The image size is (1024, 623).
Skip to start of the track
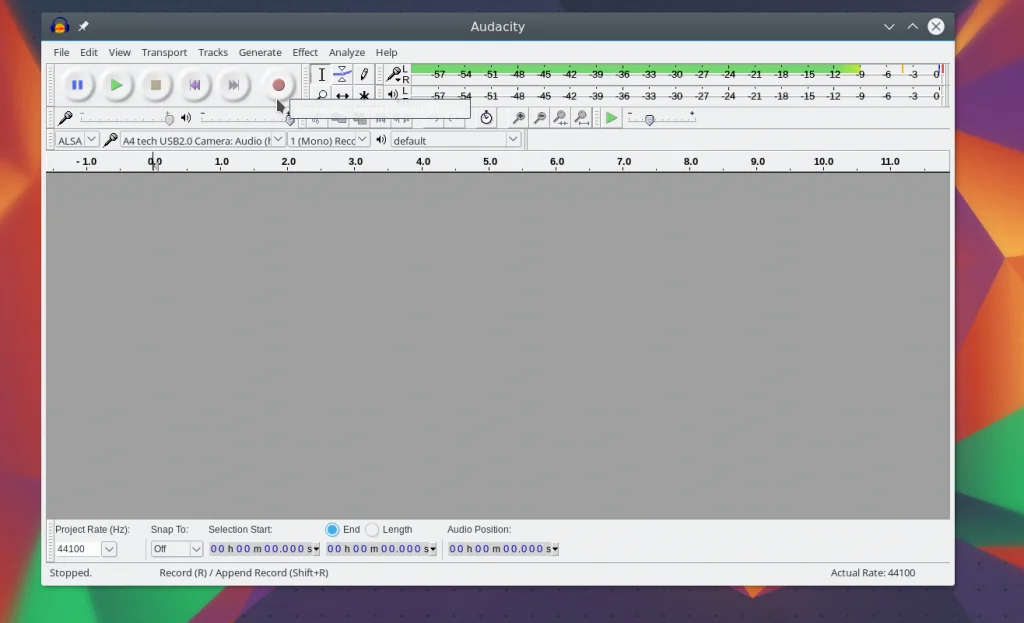click(x=195, y=85)
